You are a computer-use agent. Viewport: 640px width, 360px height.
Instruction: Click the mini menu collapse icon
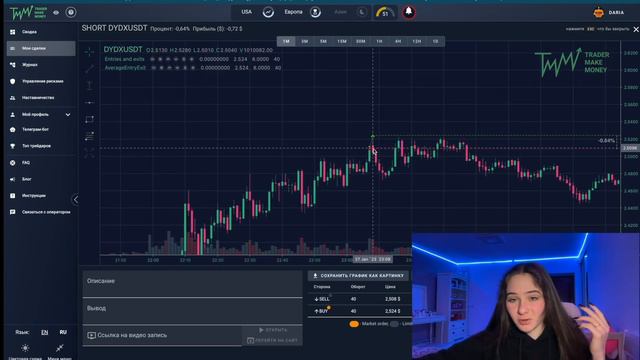[x=60, y=348]
